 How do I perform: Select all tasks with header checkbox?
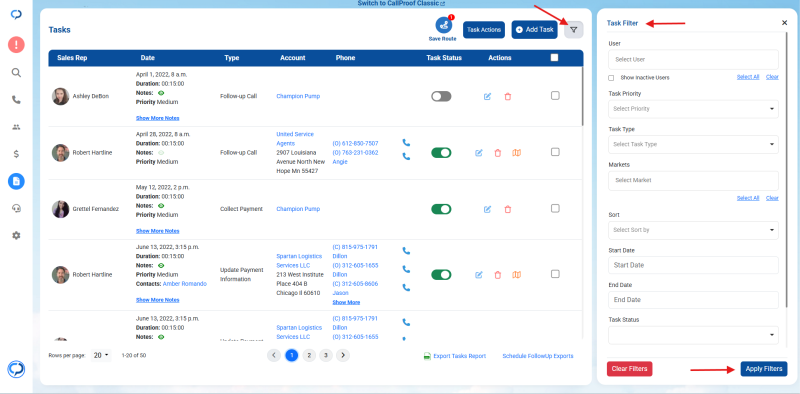pyautogui.click(x=555, y=58)
